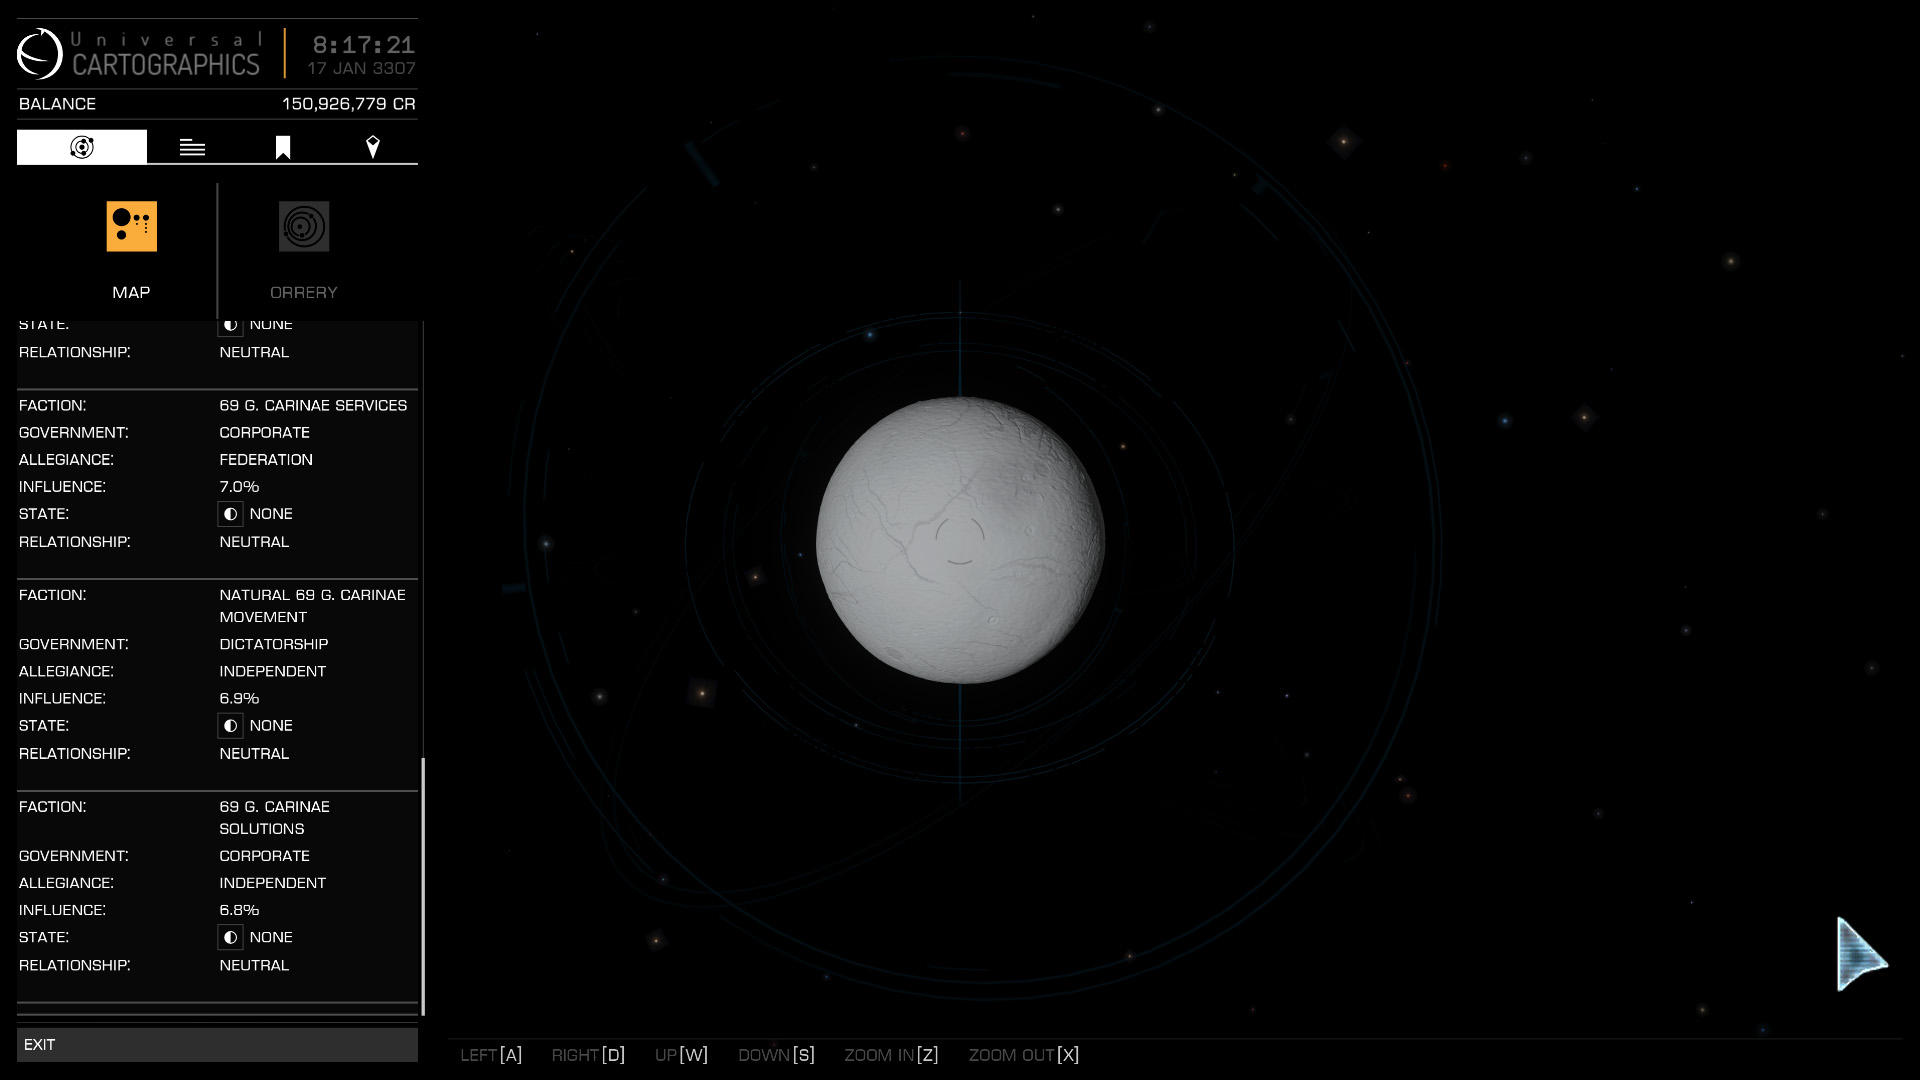Click state icon for 69 G. Carinae Solutions
Image resolution: width=1920 pixels, height=1080 pixels.
pyautogui.click(x=231, y=938)
